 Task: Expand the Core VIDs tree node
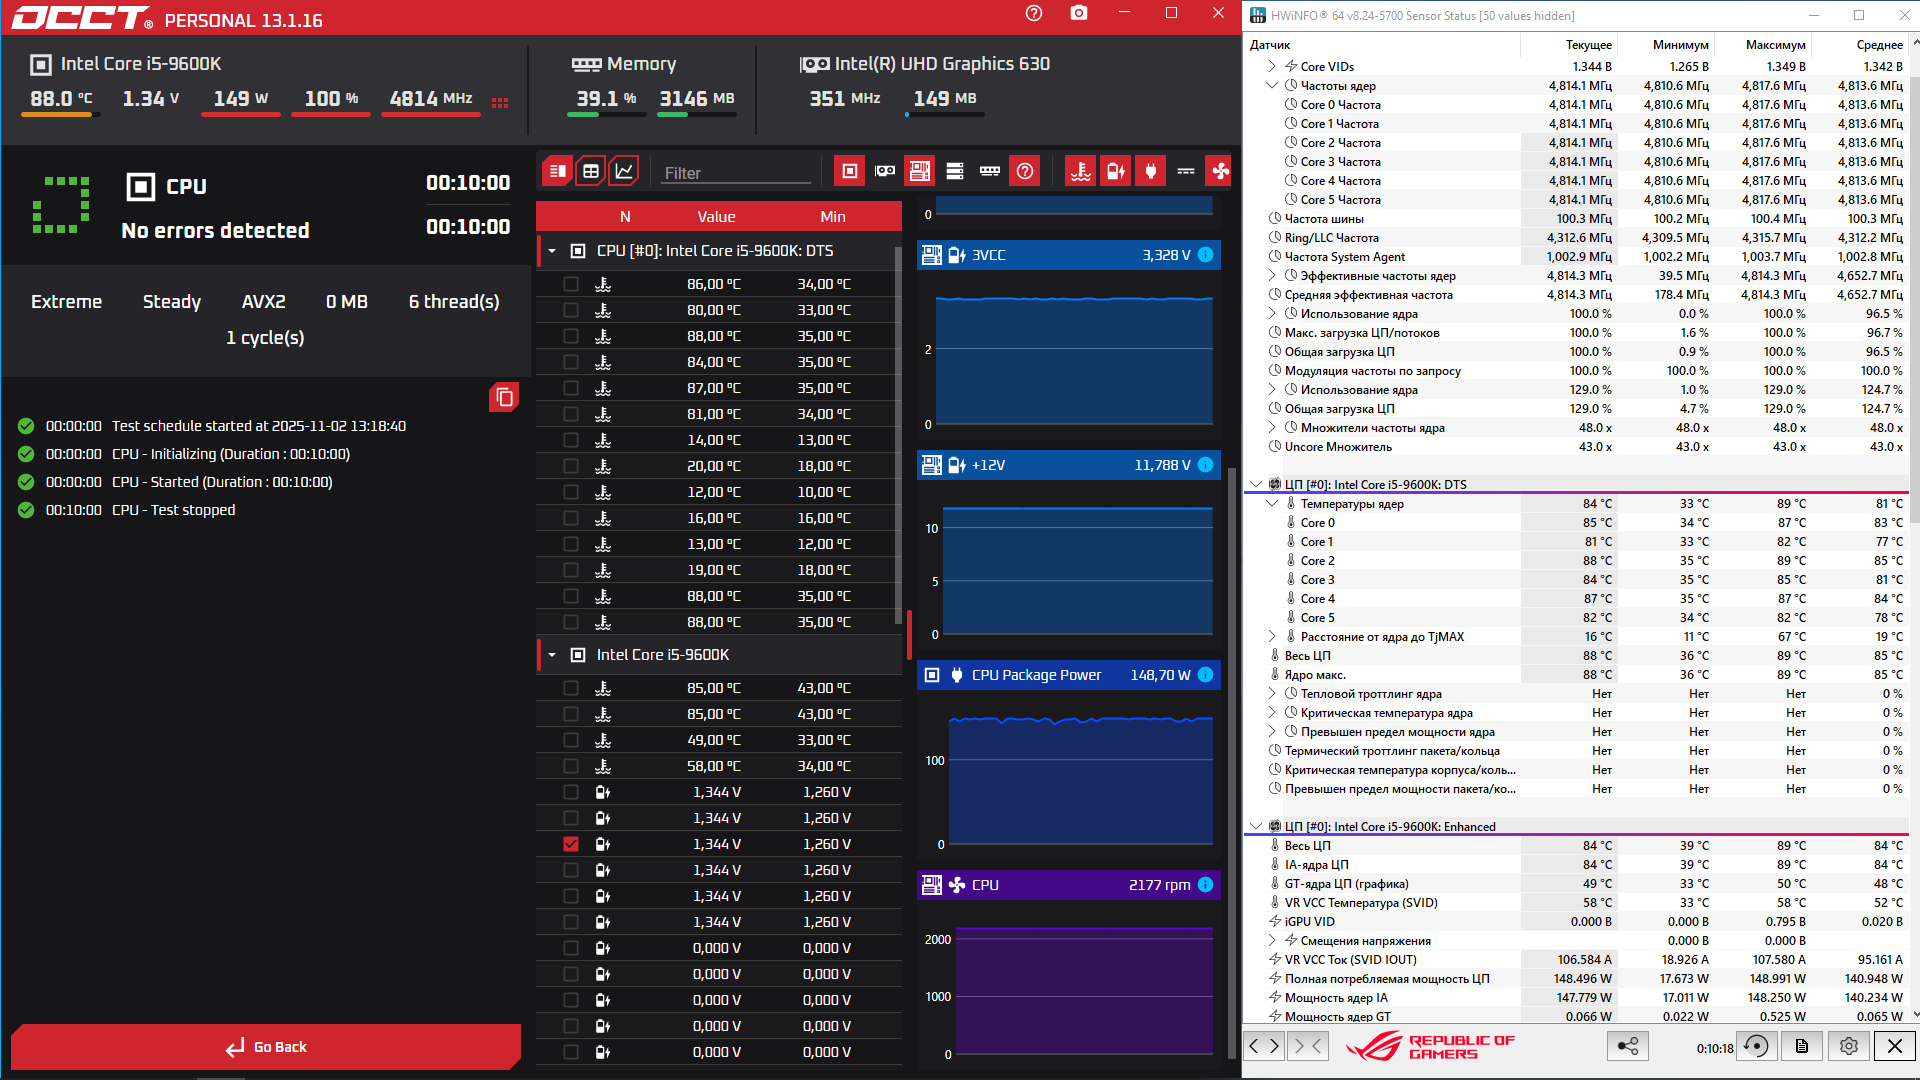[1272, 66]
